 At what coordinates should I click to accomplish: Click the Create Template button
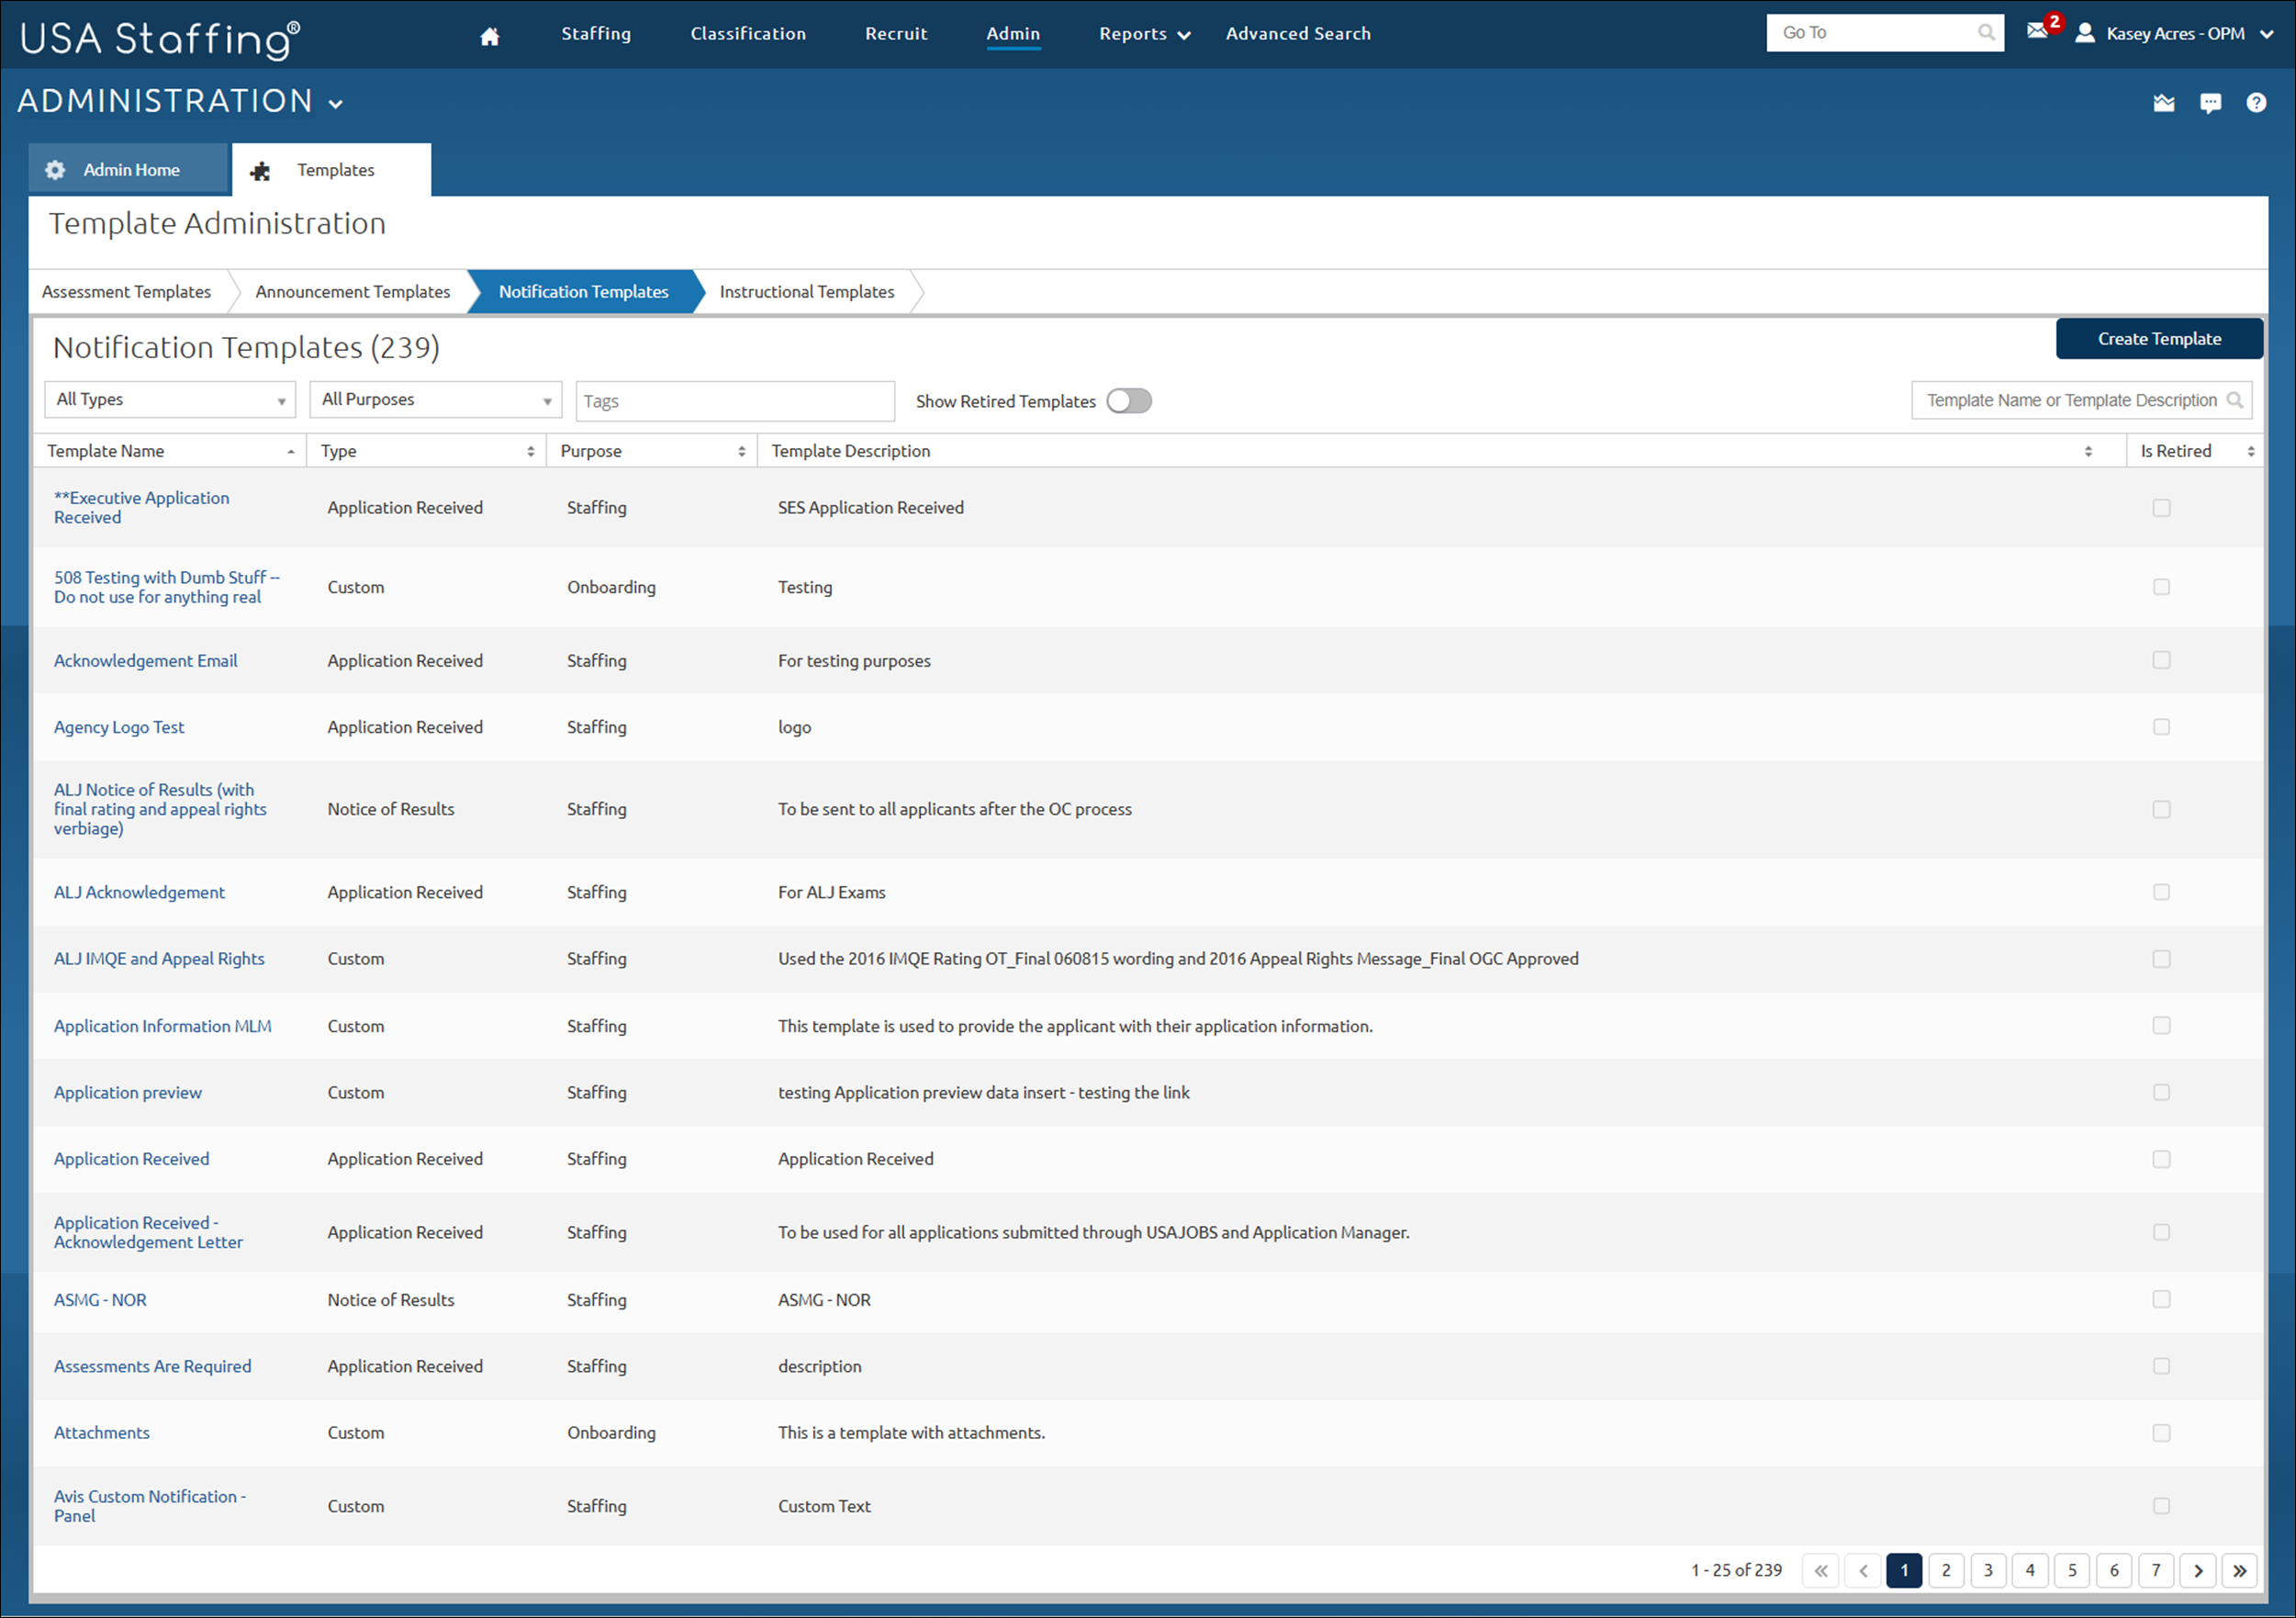(2159, 338)
